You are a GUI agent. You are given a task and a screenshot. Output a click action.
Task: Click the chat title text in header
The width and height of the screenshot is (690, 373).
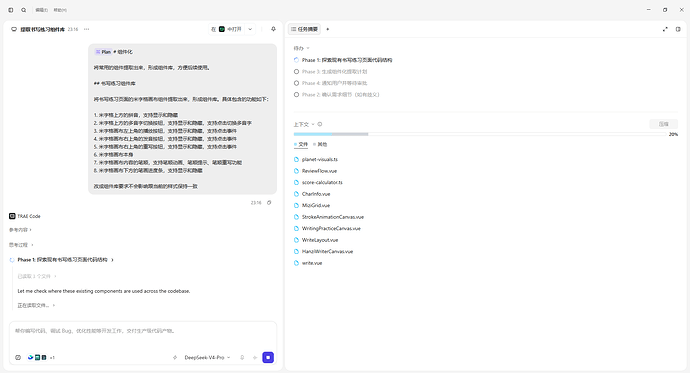coord(43,29)
